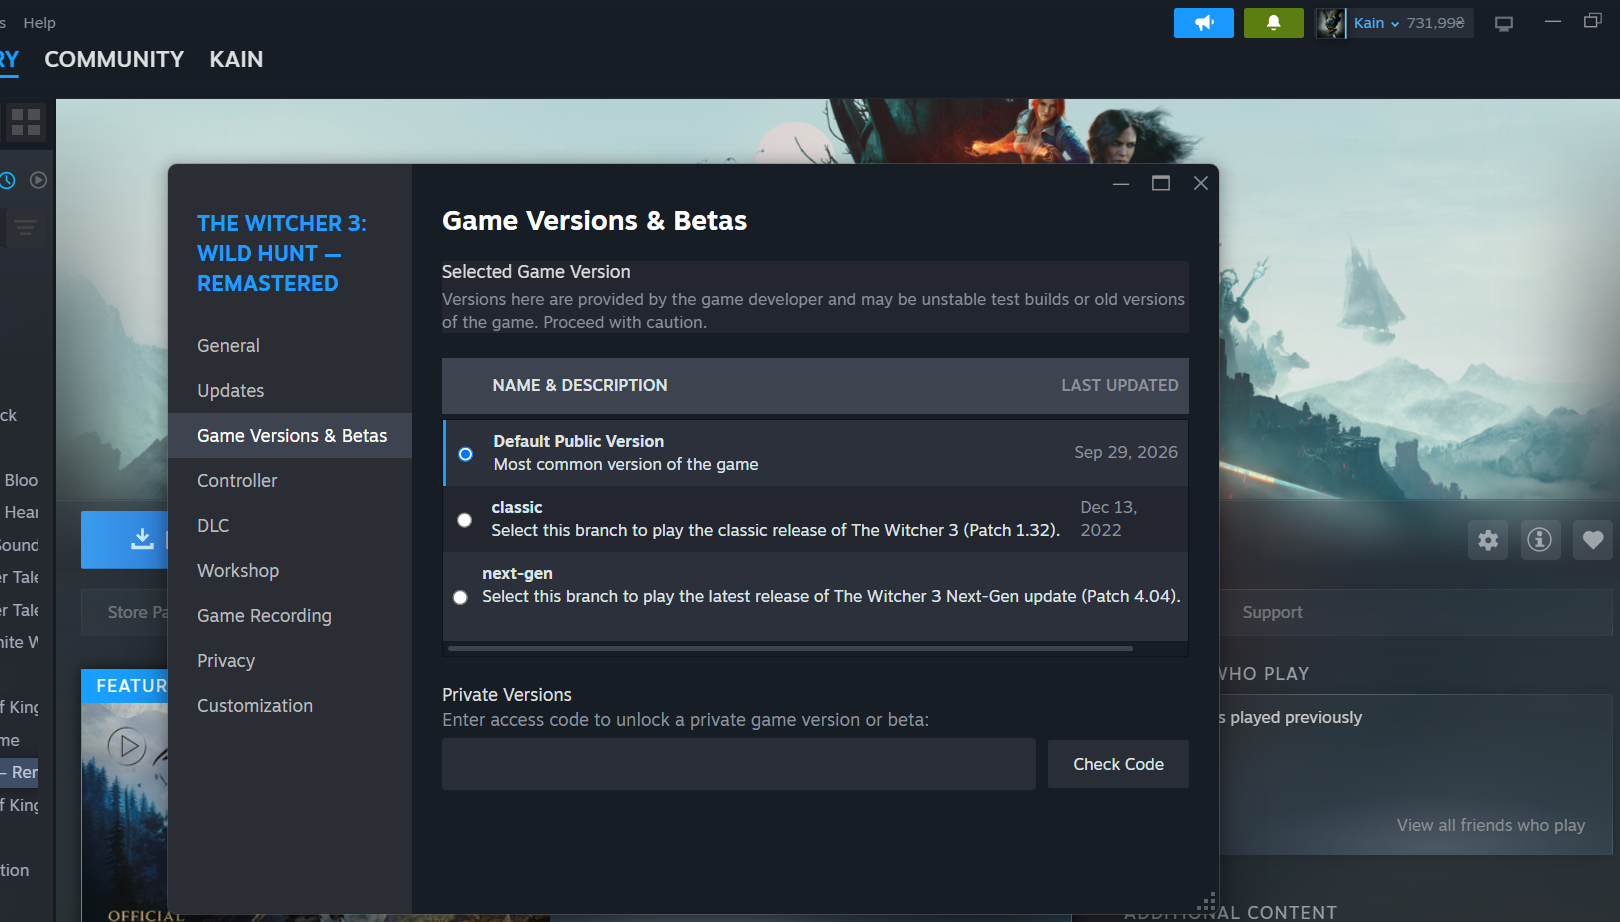The height and width of the screenshot is (922, 1620).
Task: Open the green notifications bell
Action: pyautogui.click(x=1273, y=23)
